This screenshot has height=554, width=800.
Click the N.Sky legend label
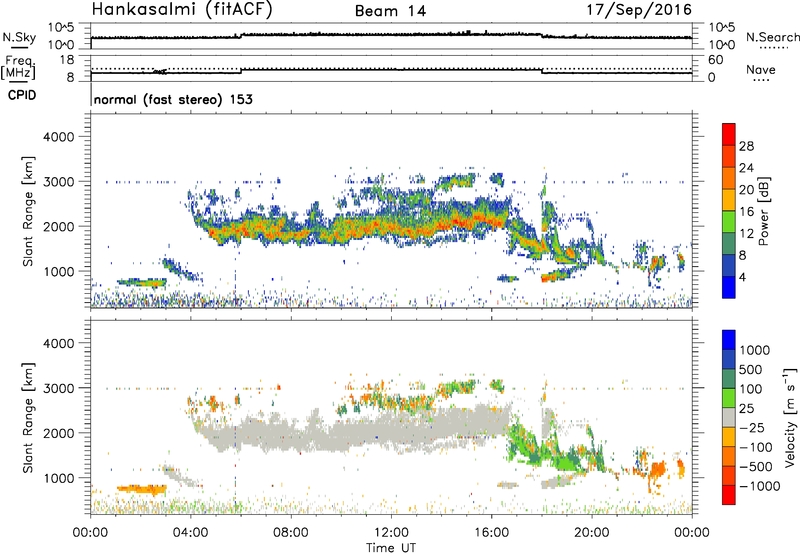(19, 37)
